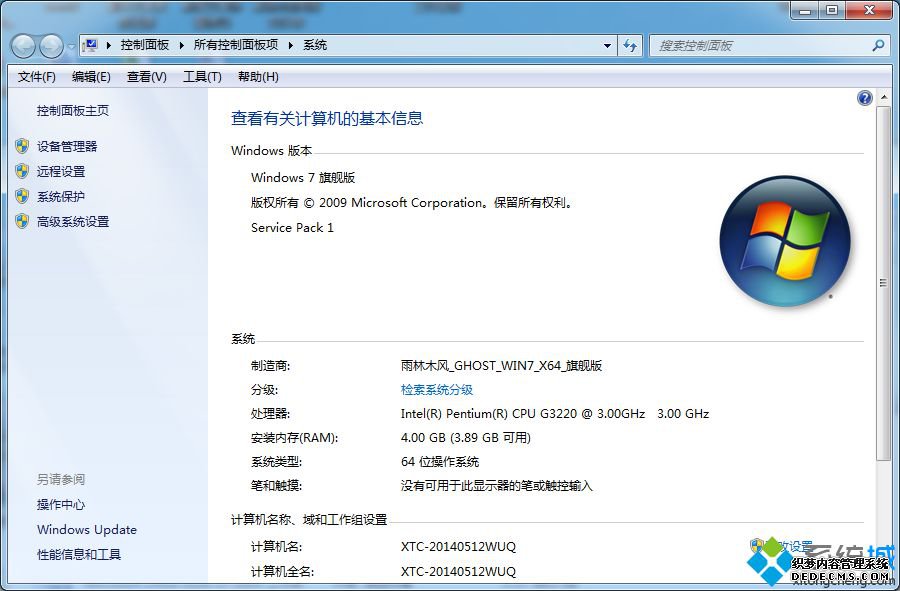Open the 帮助(H) menu
Viewport: 900px width, 591px height.
pyautogui.click(x=258, y=77)
